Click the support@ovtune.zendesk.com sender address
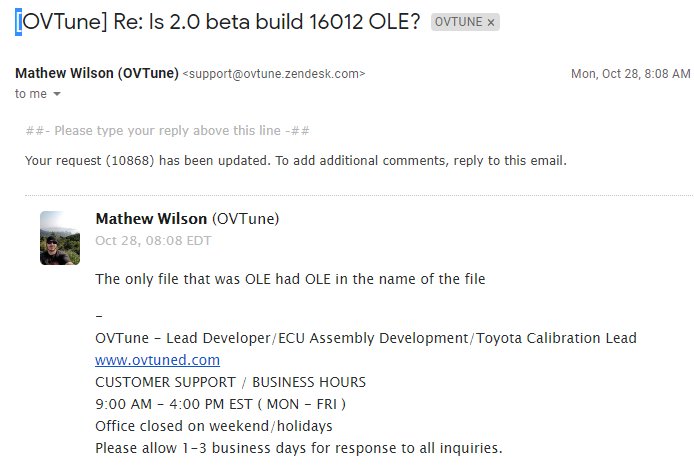Viewport: 694px width, 474px height. pos(274,73)
